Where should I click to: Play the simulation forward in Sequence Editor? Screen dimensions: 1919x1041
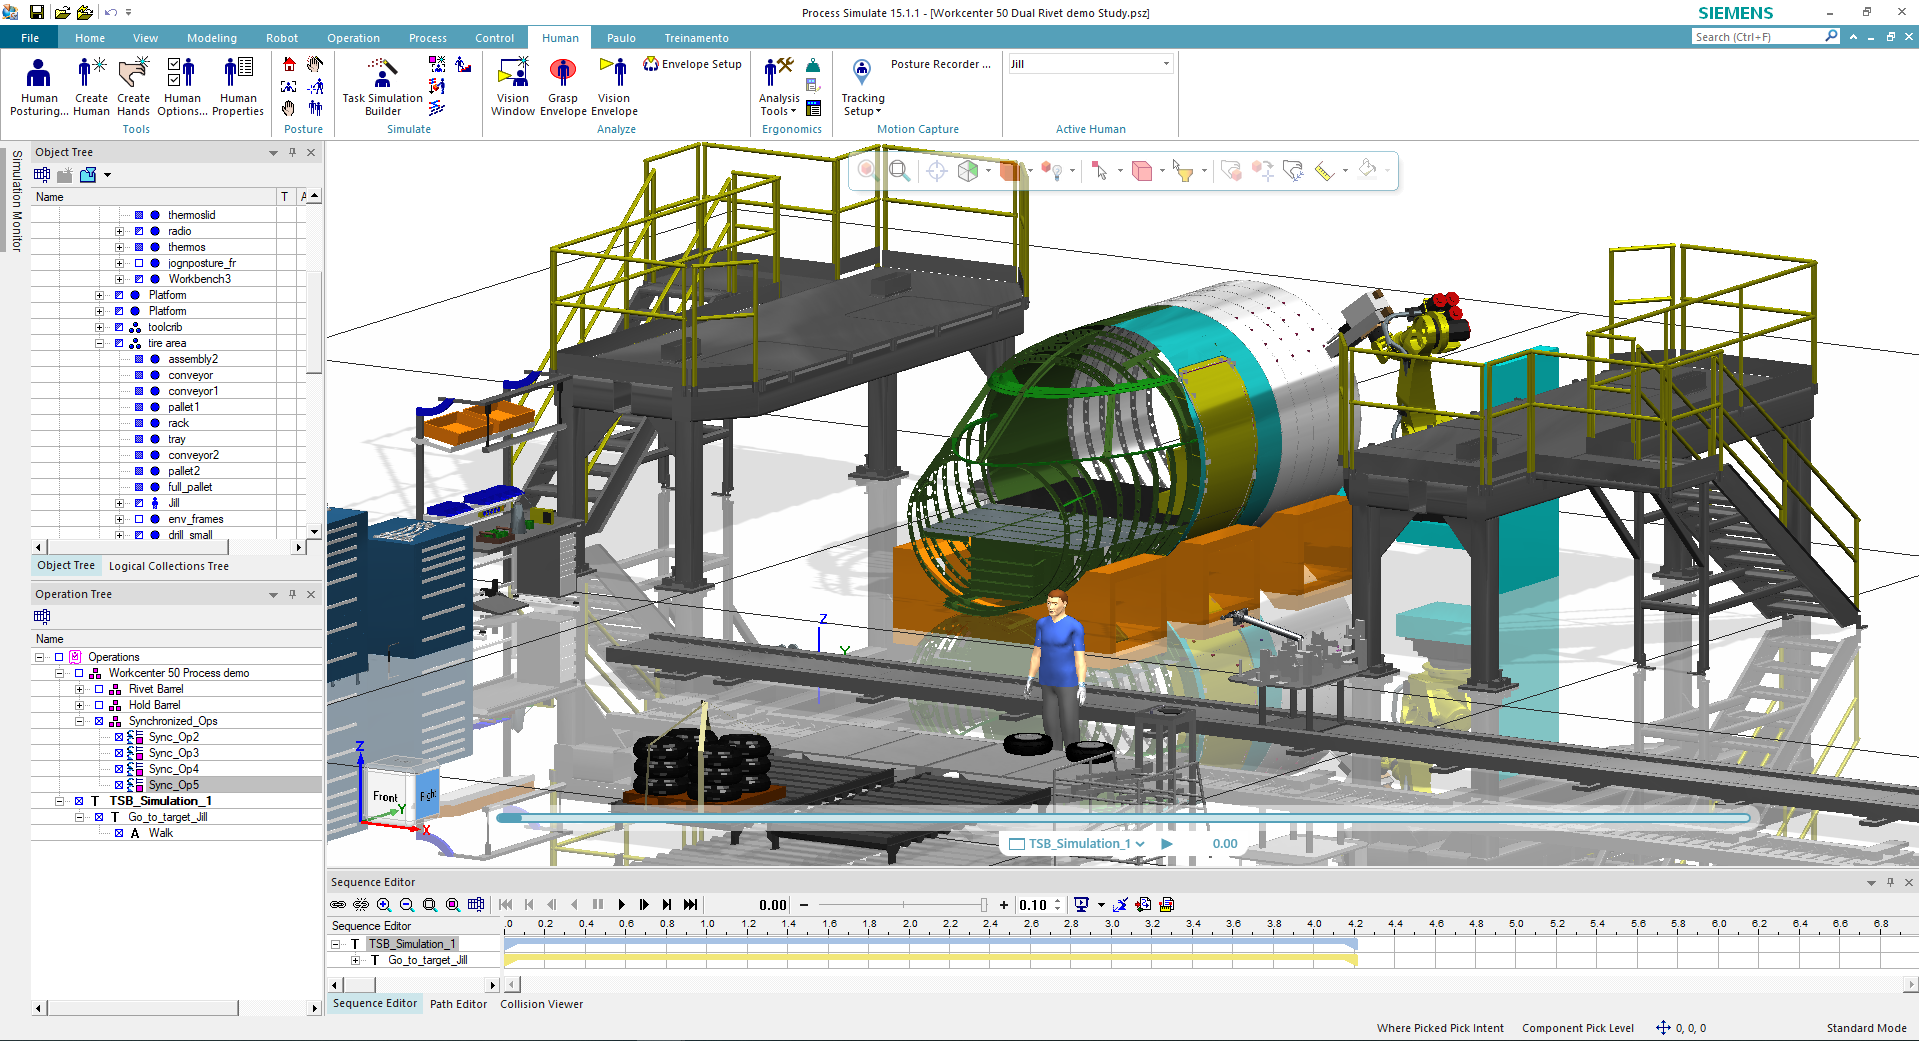click(621, 905)
